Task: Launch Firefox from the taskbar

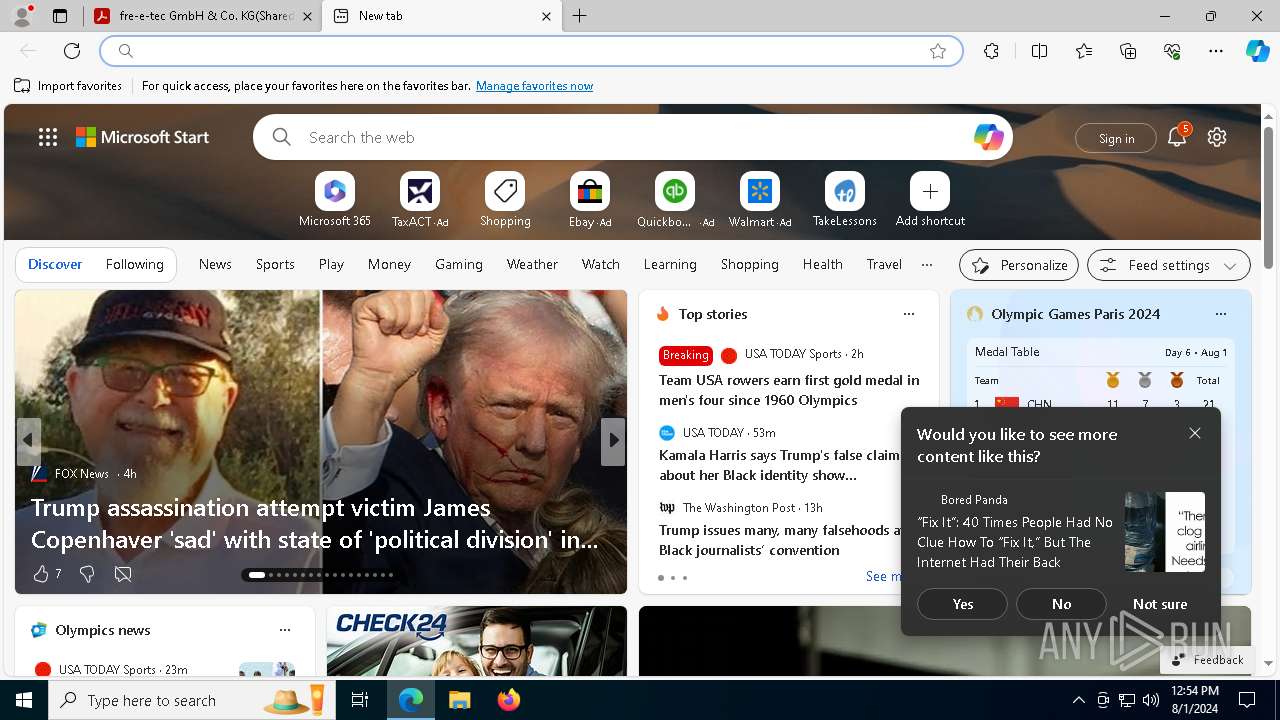Action: (x=509, y=700)
